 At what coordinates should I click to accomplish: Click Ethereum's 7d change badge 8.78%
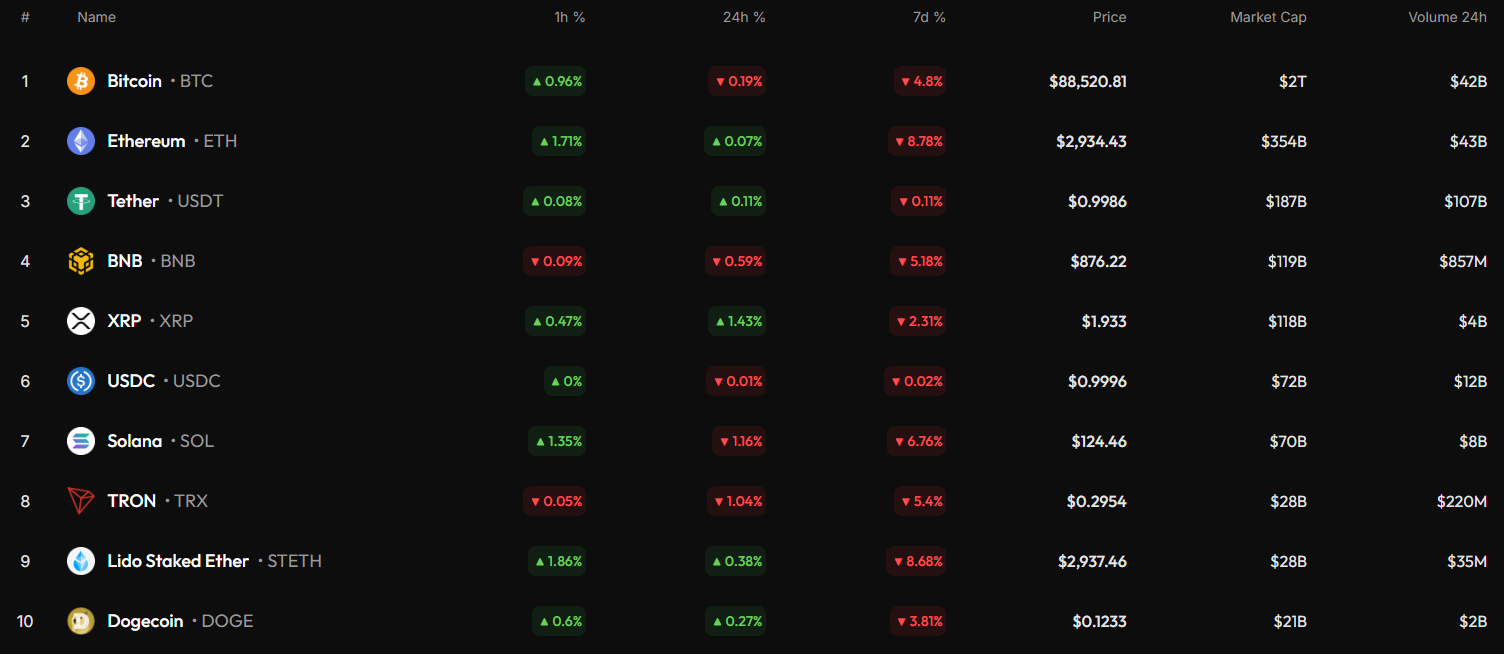pyautogui.click(x=917, y=141)
